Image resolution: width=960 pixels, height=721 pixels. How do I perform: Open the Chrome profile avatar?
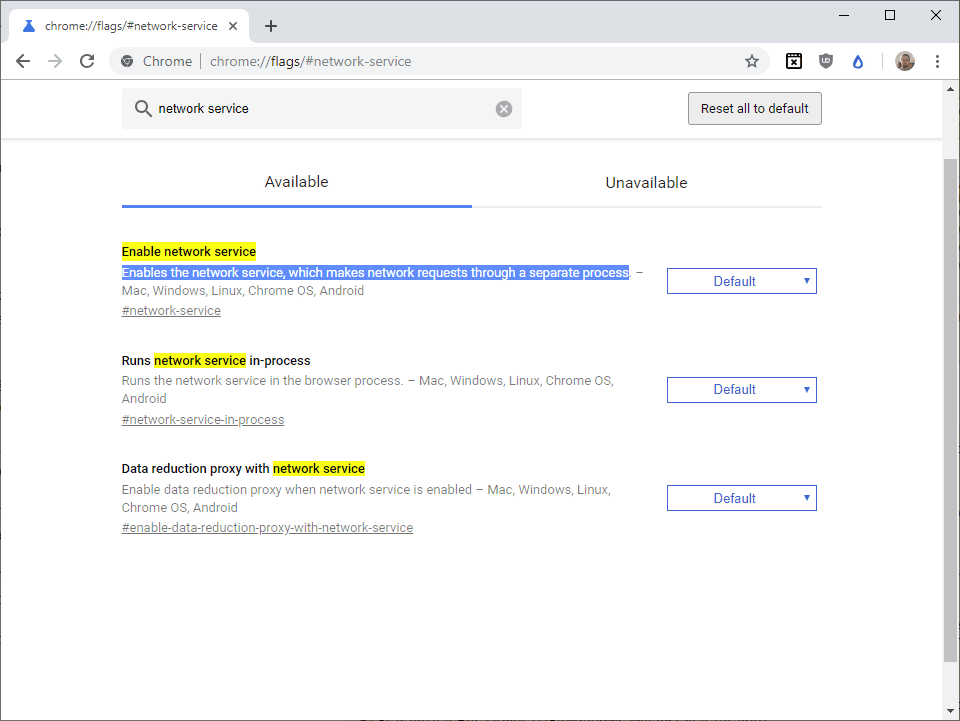point(904,61)
